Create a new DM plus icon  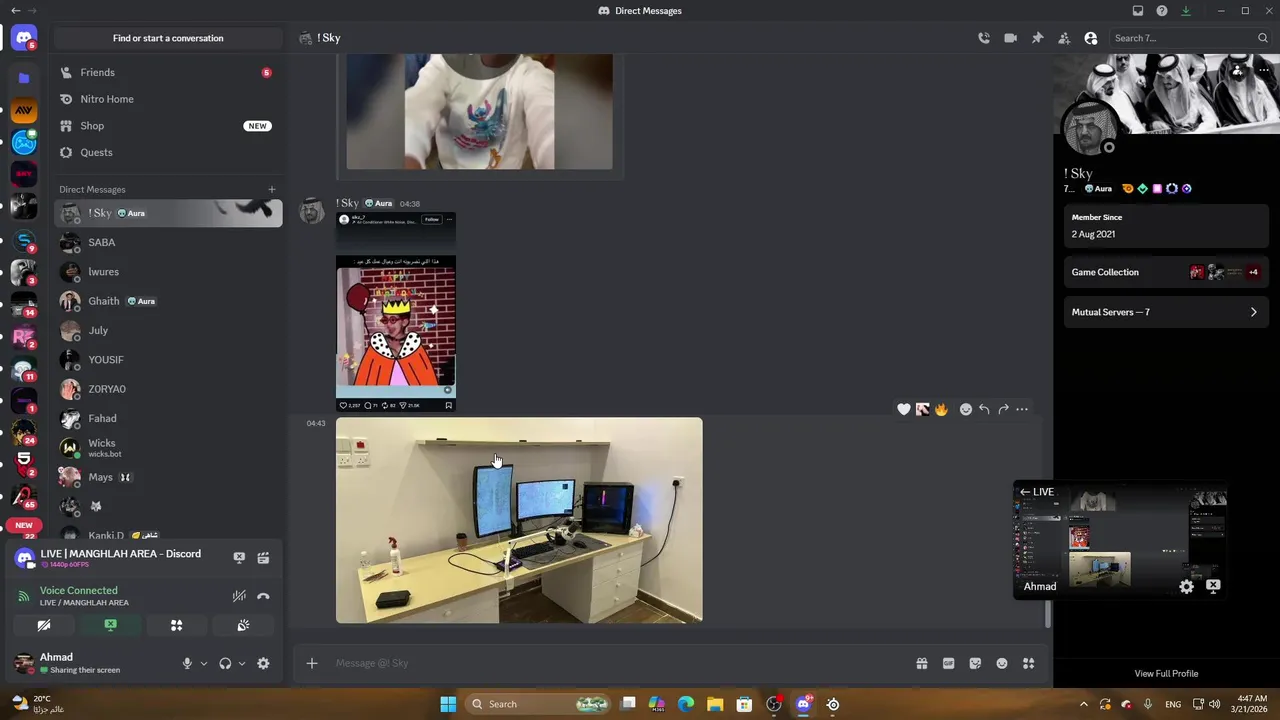click(271, 189)
